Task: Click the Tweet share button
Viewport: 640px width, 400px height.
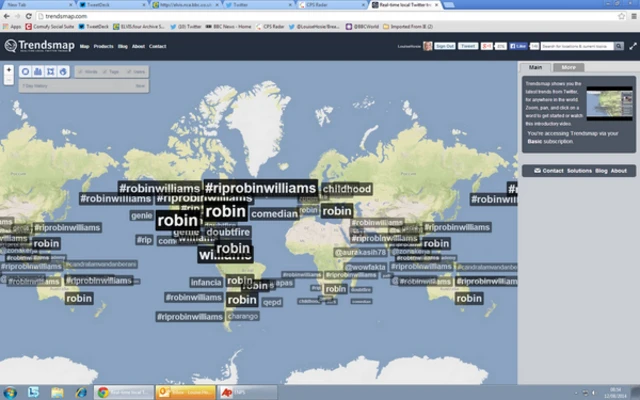Action: [467, 46]
